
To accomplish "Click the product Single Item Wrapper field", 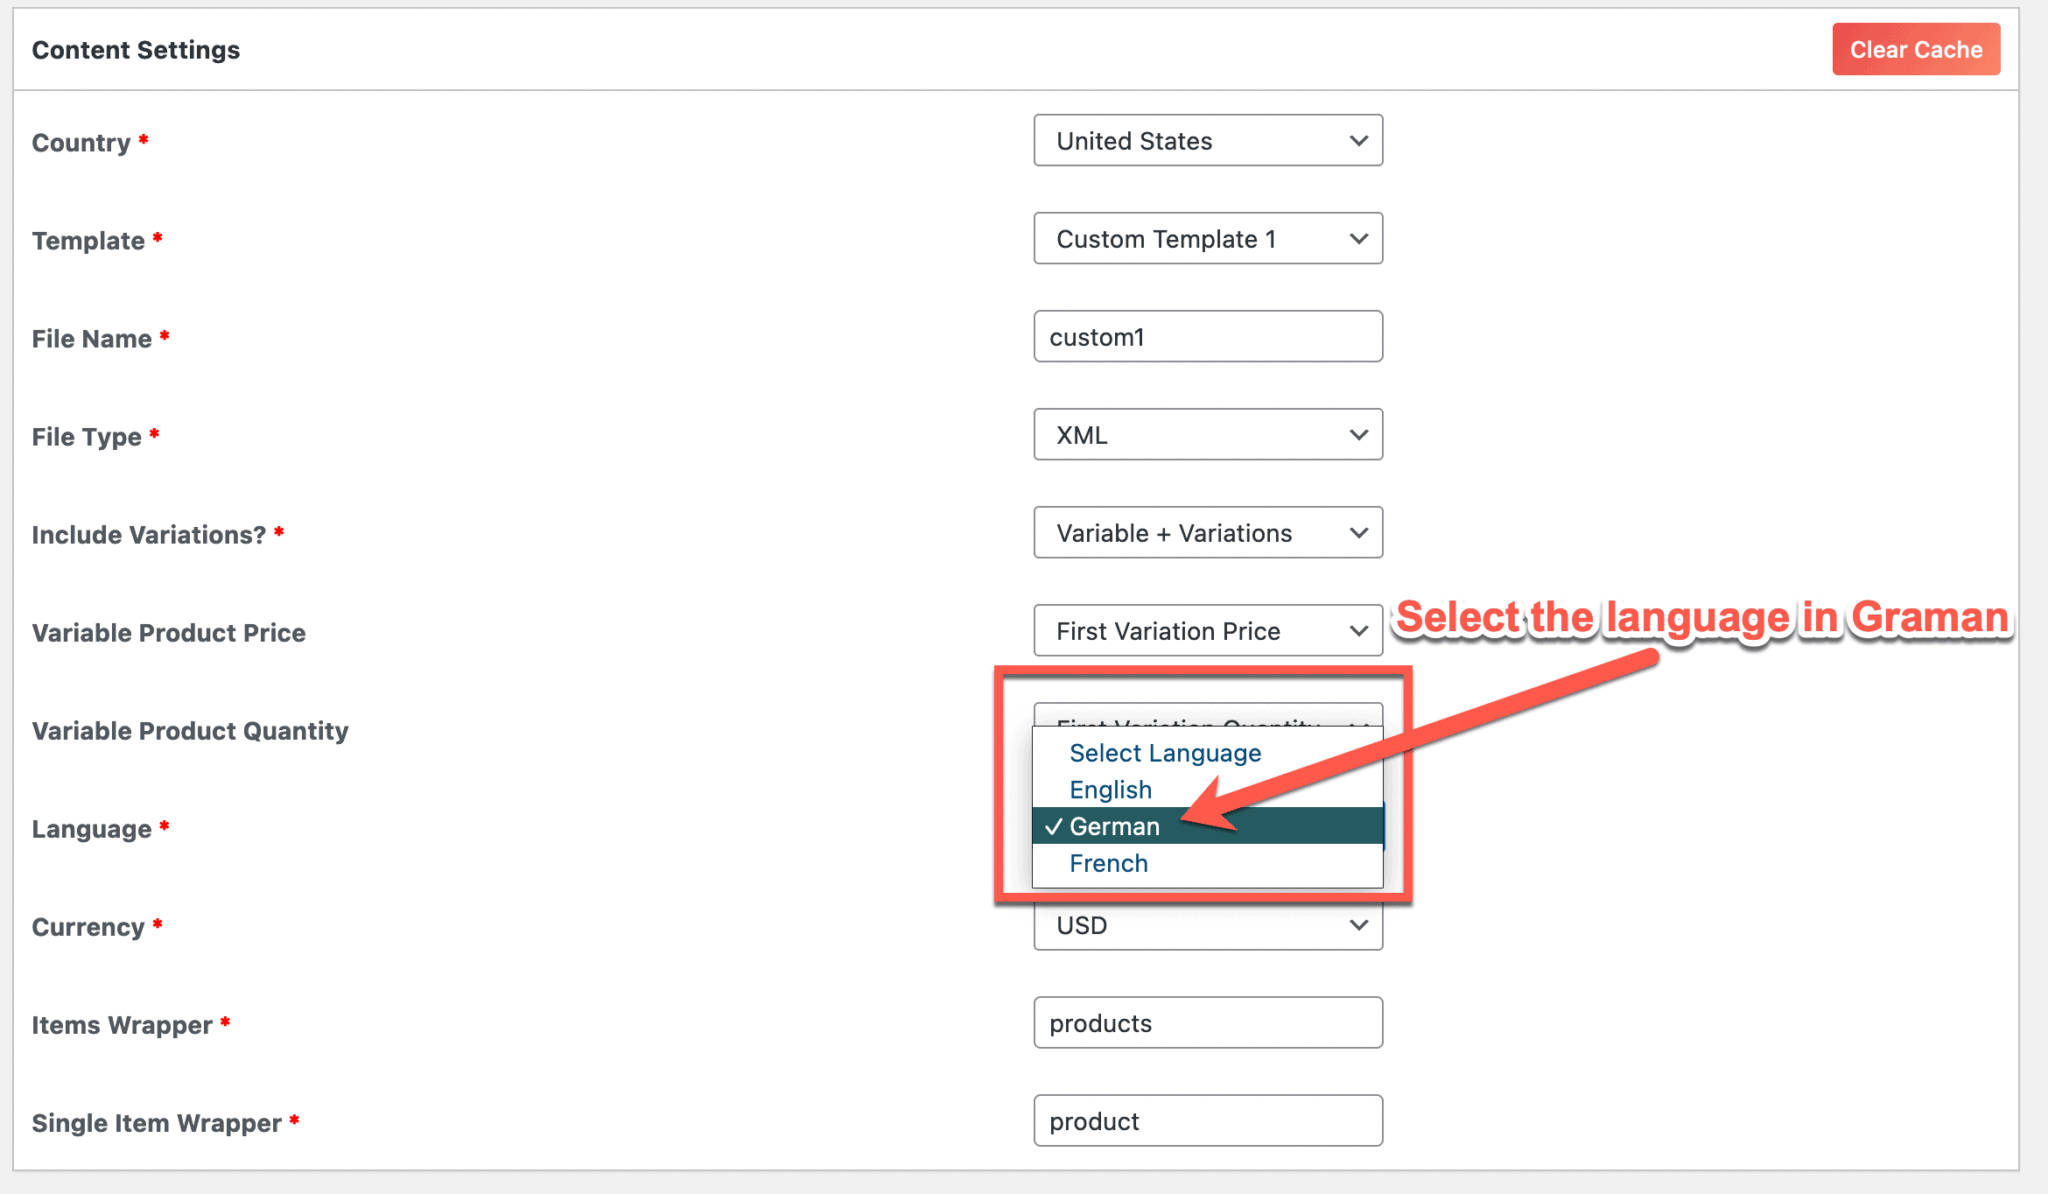I will pyautogui.click(x=1207, y=1121).
